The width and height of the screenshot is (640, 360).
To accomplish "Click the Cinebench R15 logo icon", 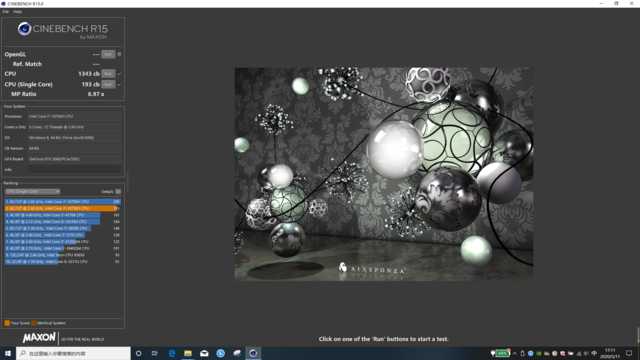I will [24, 29].
